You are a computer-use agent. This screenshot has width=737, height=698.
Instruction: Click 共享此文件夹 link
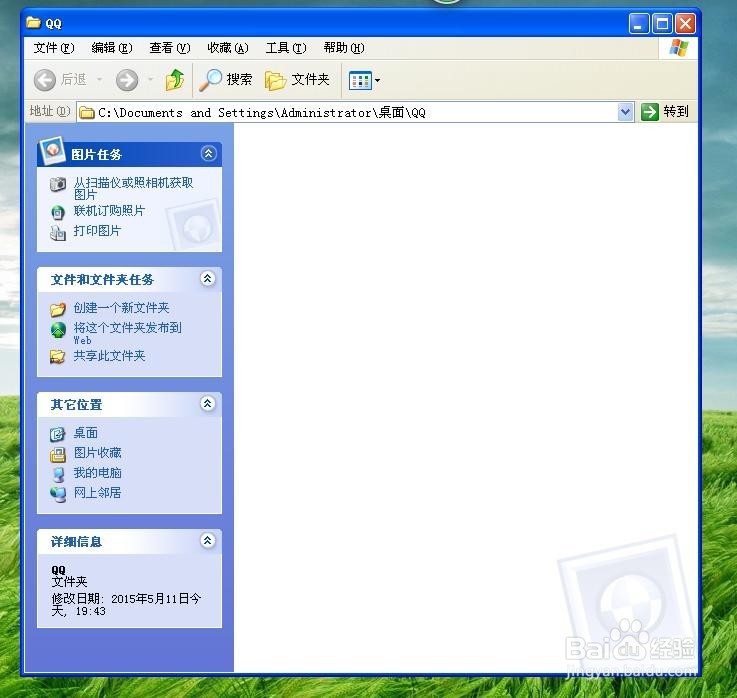coord(110,356)
